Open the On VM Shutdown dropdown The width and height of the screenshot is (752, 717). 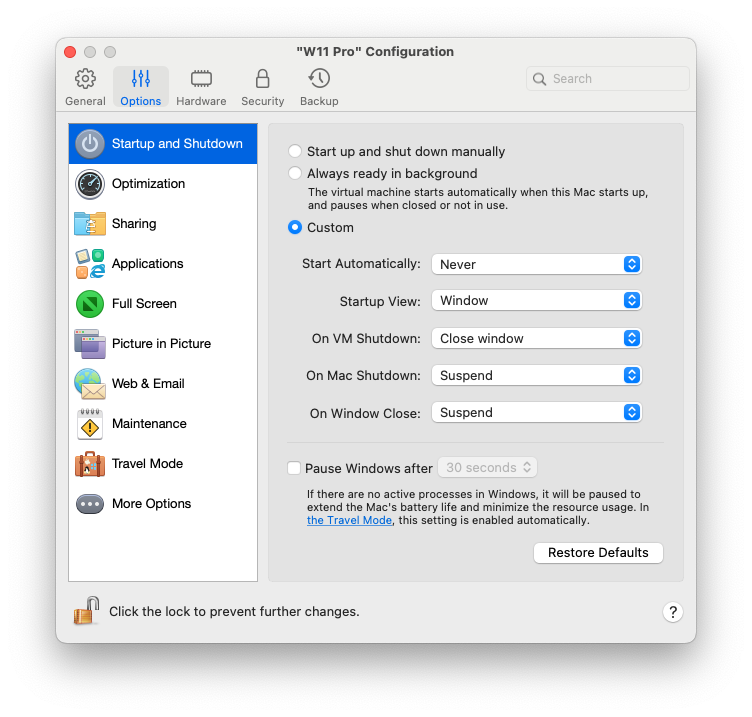537,339
